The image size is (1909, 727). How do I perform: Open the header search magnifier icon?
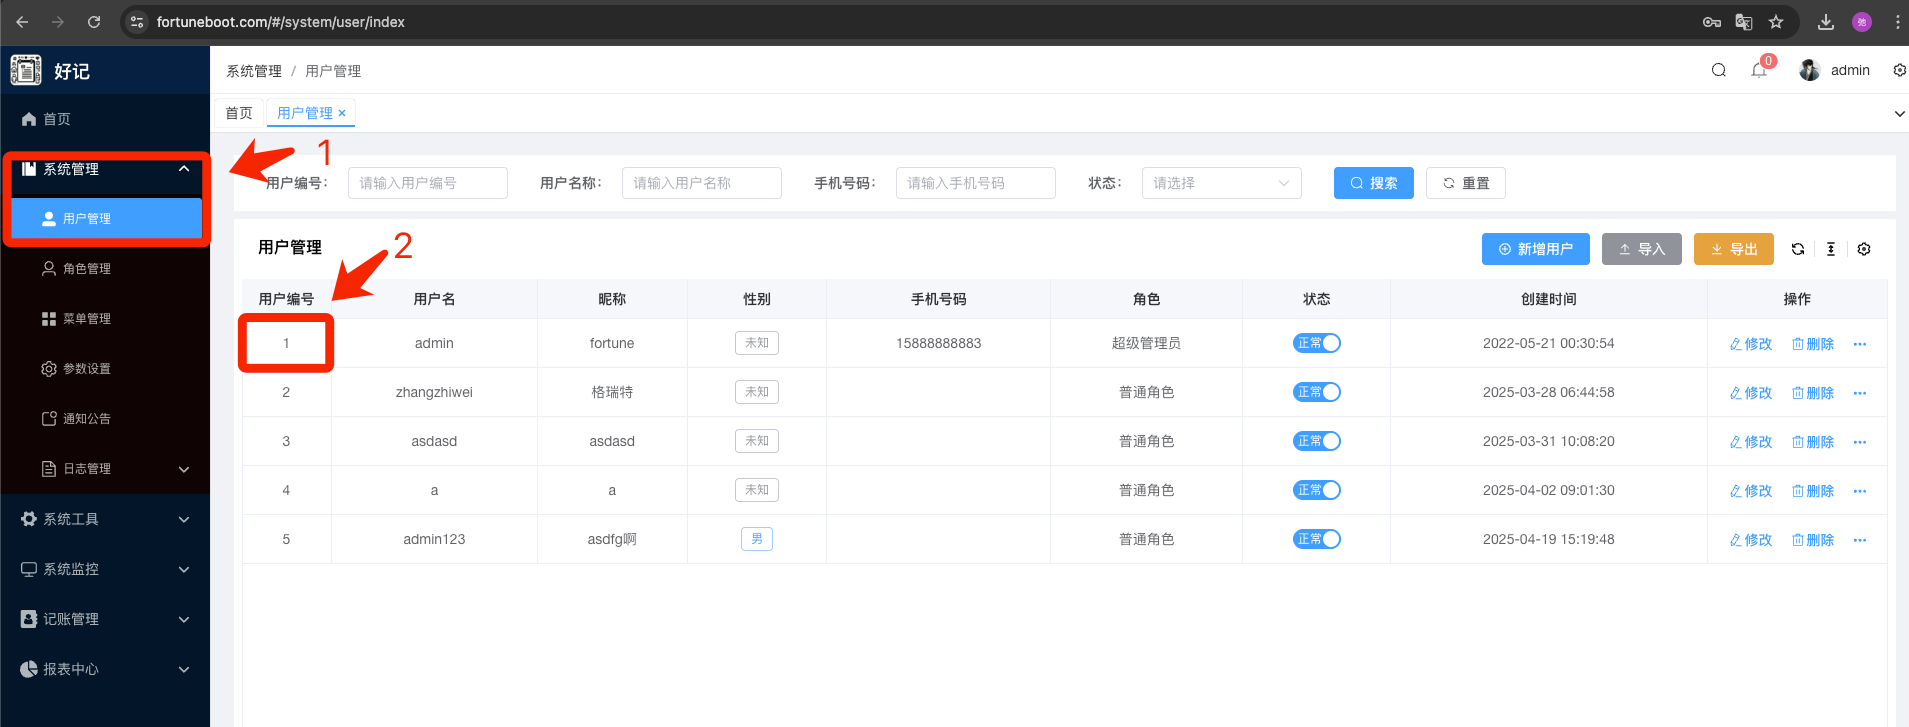click(x=1718, y=70)
